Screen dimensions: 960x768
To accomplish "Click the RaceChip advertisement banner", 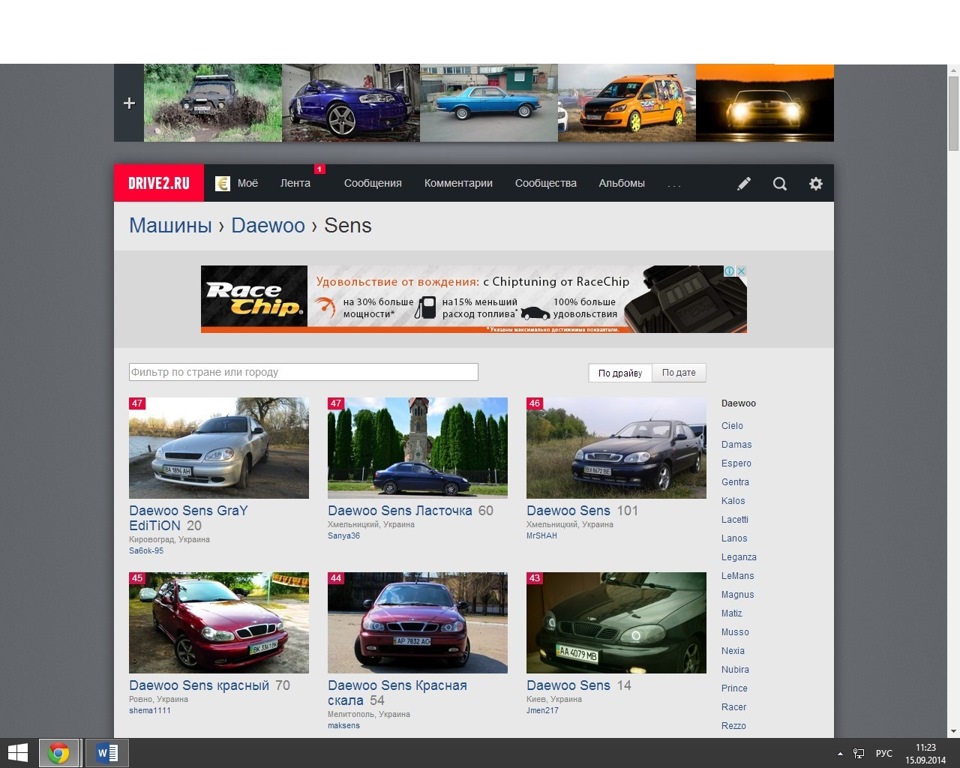I will coord(473,299).
